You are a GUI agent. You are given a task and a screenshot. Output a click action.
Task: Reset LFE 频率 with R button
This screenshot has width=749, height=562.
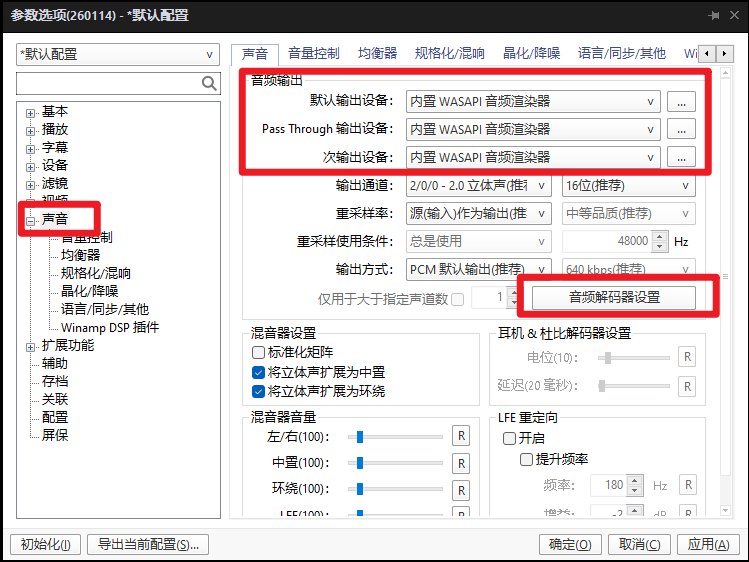coord(688,485)
